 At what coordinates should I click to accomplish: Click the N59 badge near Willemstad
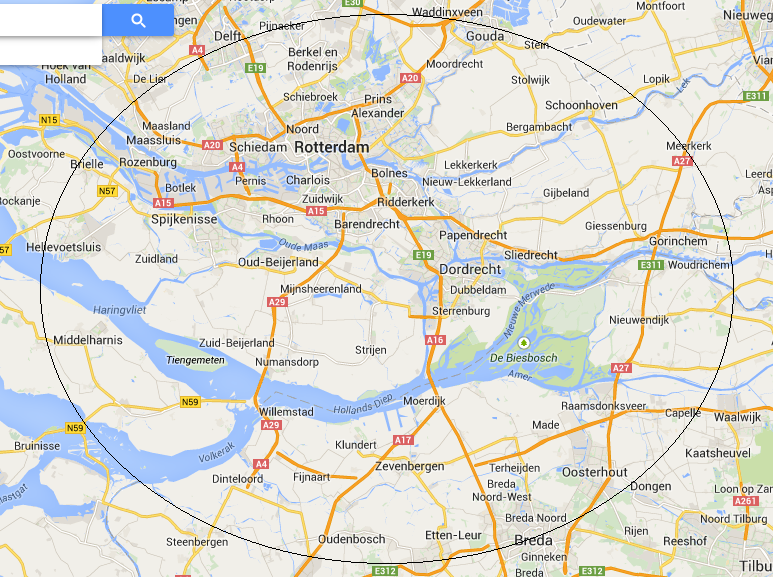tap(190, 402)
